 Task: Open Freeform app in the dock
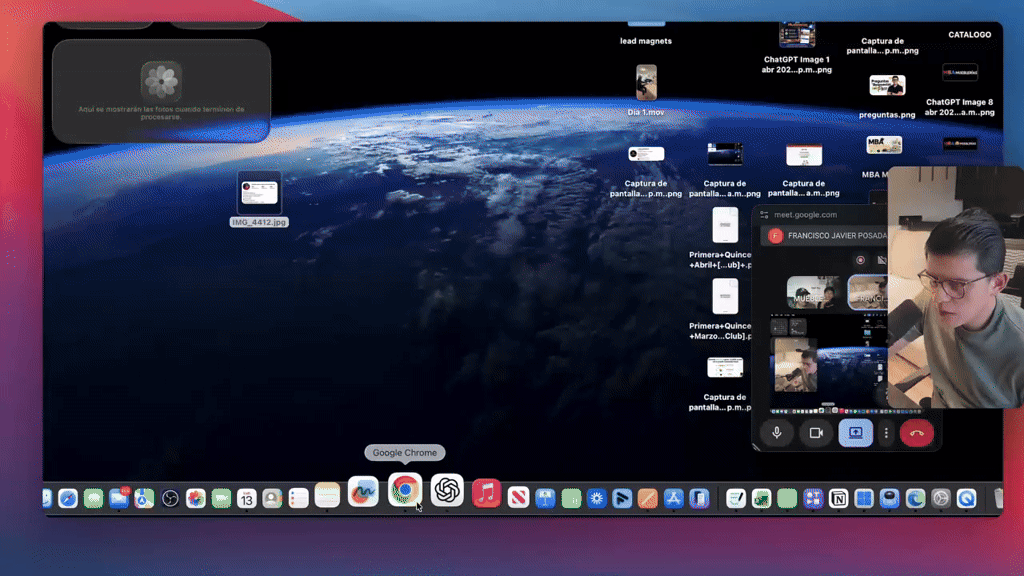(363, 492)
